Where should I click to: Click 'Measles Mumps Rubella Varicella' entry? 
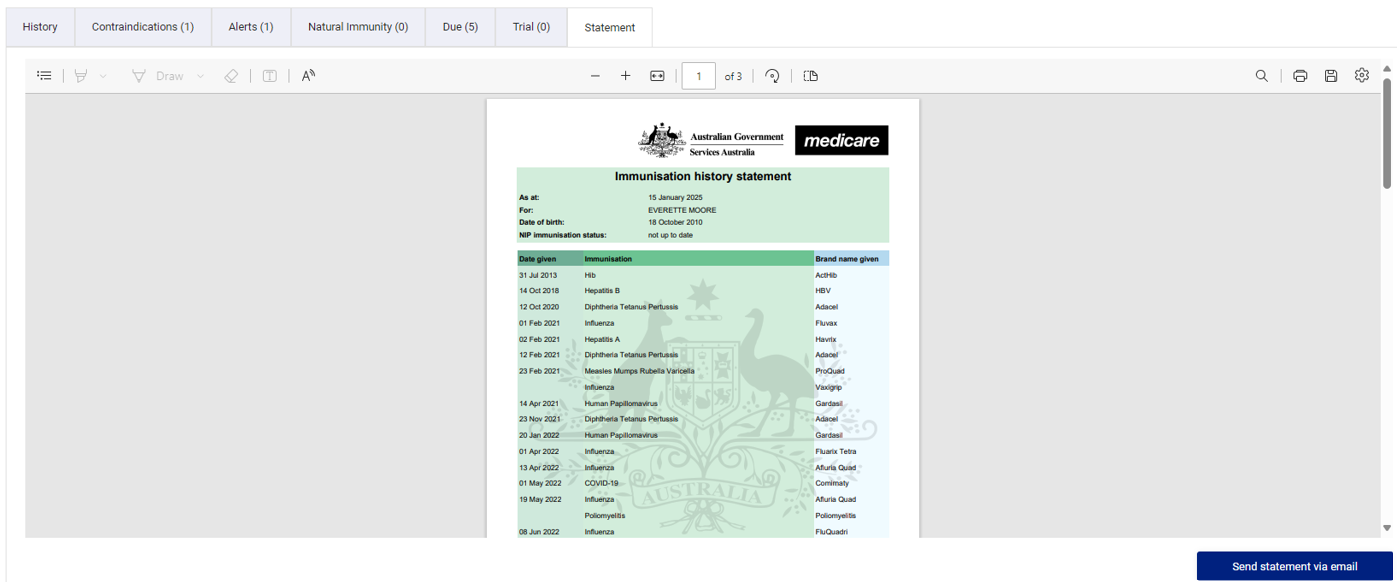(x=639, y=371)
